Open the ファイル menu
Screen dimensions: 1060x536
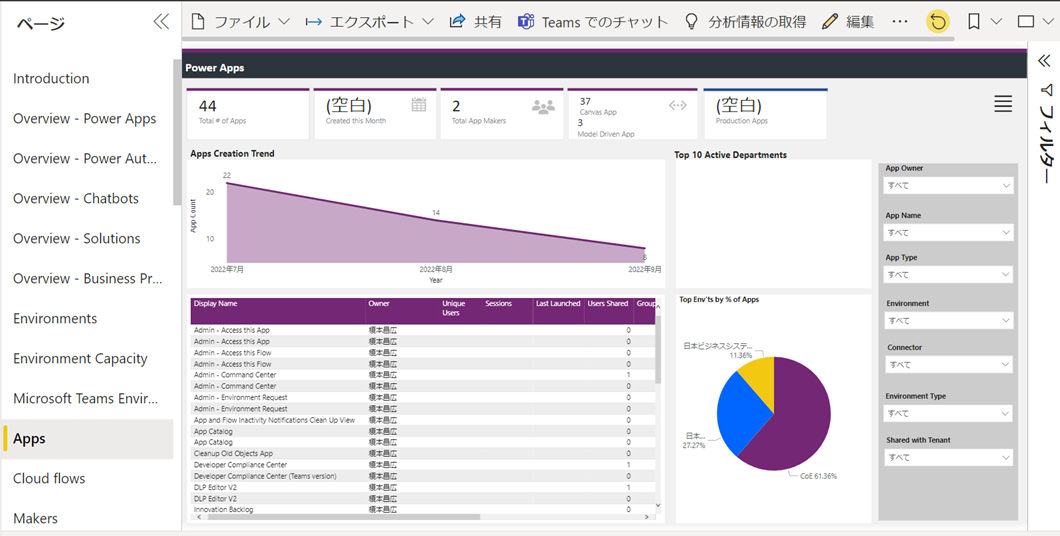pos(240,22)
